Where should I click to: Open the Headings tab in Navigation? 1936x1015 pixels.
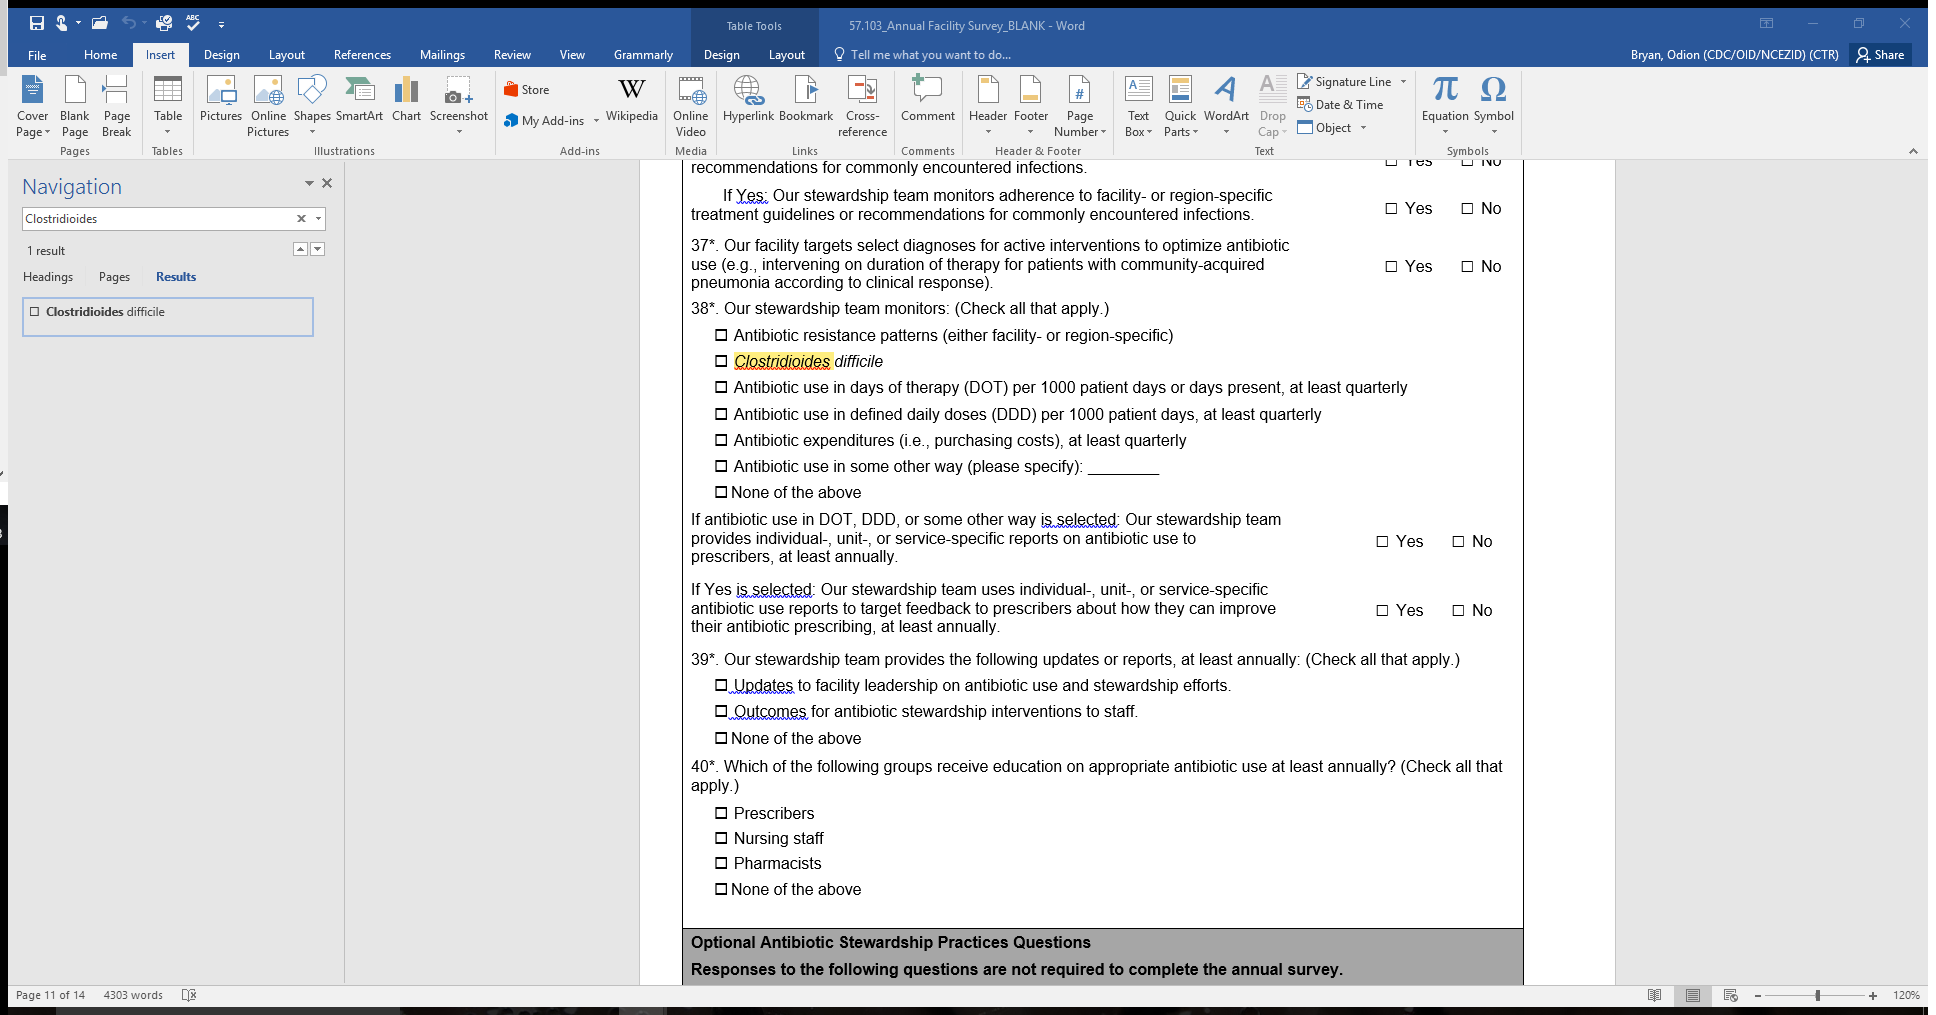tap(48, 277)
